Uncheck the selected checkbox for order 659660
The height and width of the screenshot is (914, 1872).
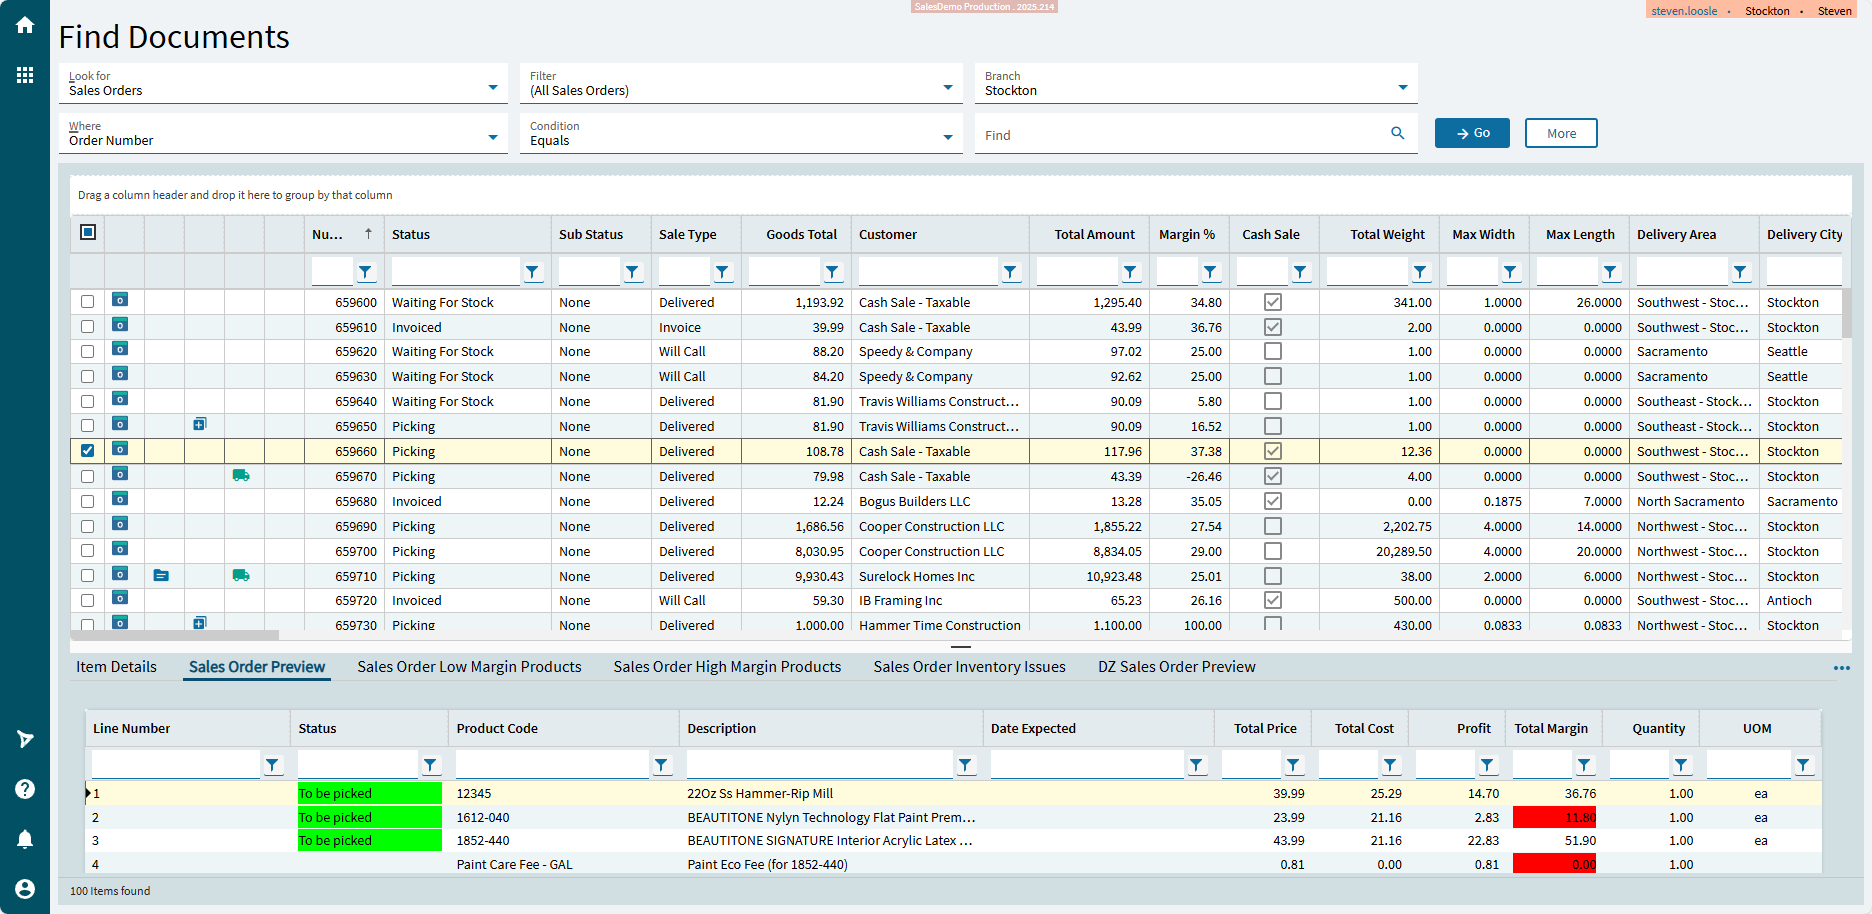tap(88, 451)
